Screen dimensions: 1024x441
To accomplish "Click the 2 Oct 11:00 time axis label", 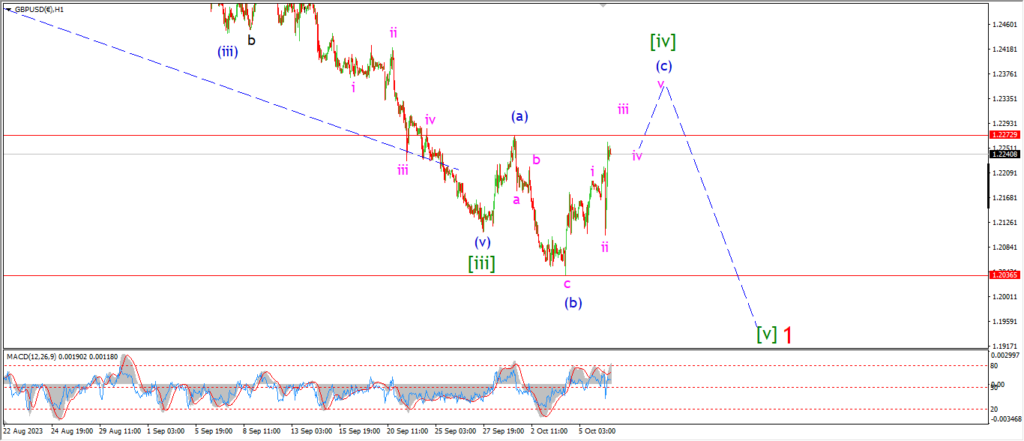I will click(548, 432).
